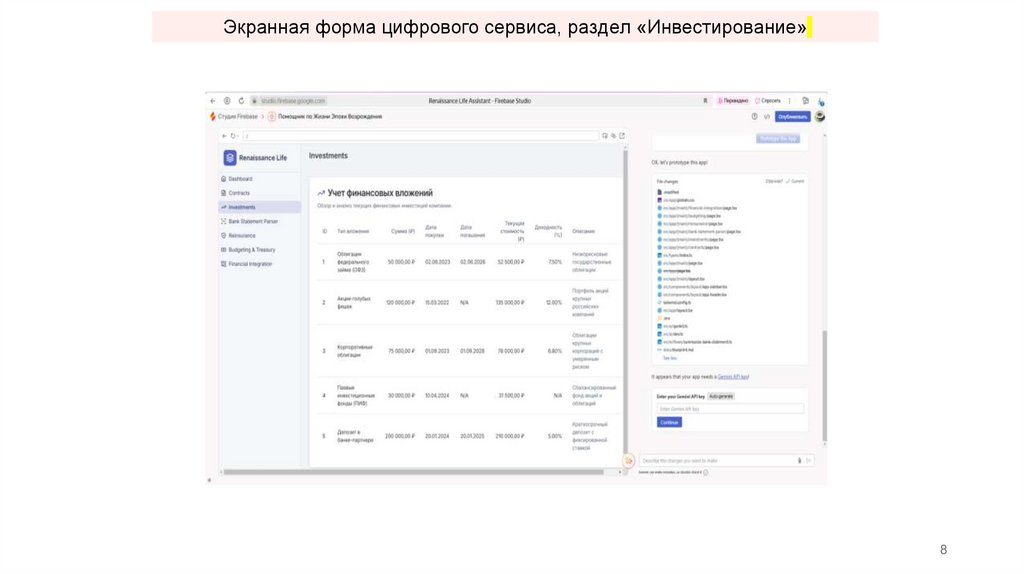Click cell 50 000,00 ₽ in row 1

(x=401, y=263)
